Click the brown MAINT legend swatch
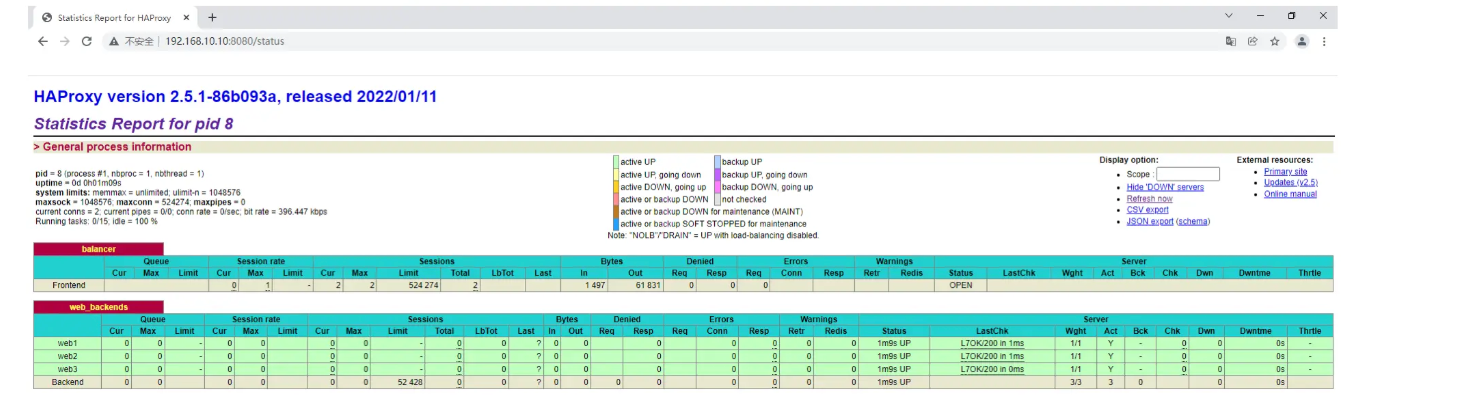Screen dimensions: 1476x404 coord(616,212)
